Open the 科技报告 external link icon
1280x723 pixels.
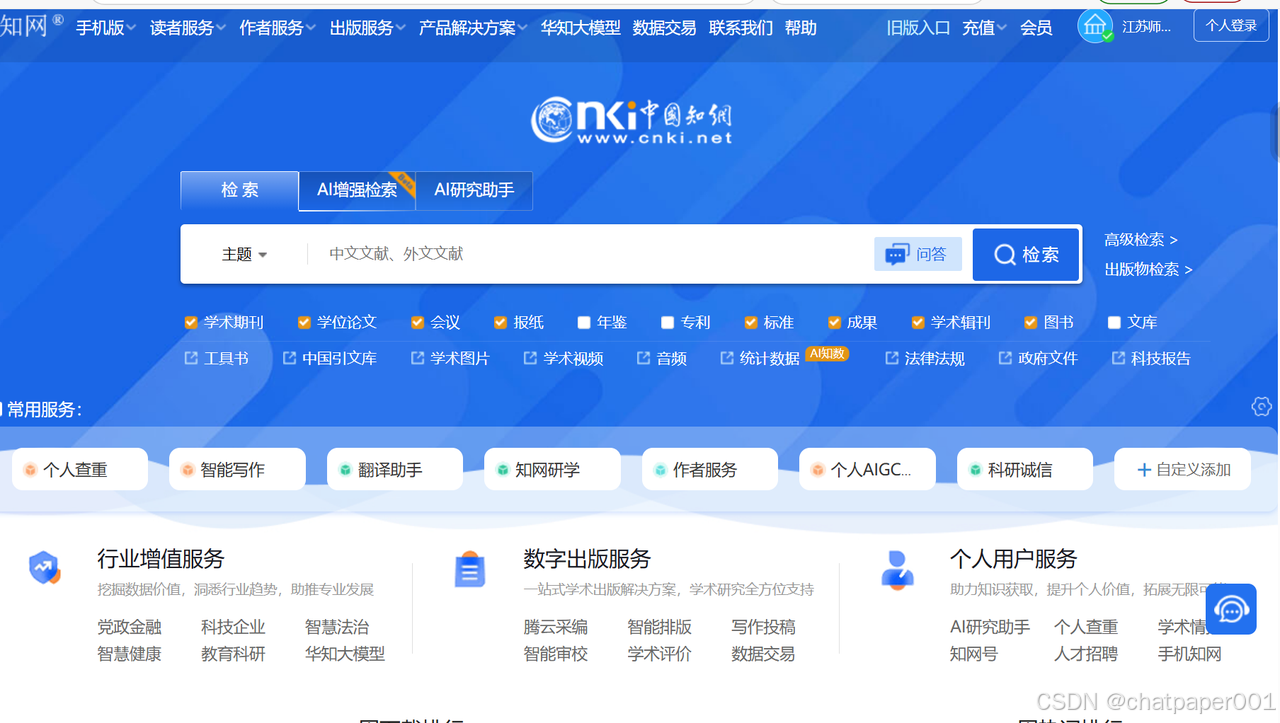(1119, 358)
